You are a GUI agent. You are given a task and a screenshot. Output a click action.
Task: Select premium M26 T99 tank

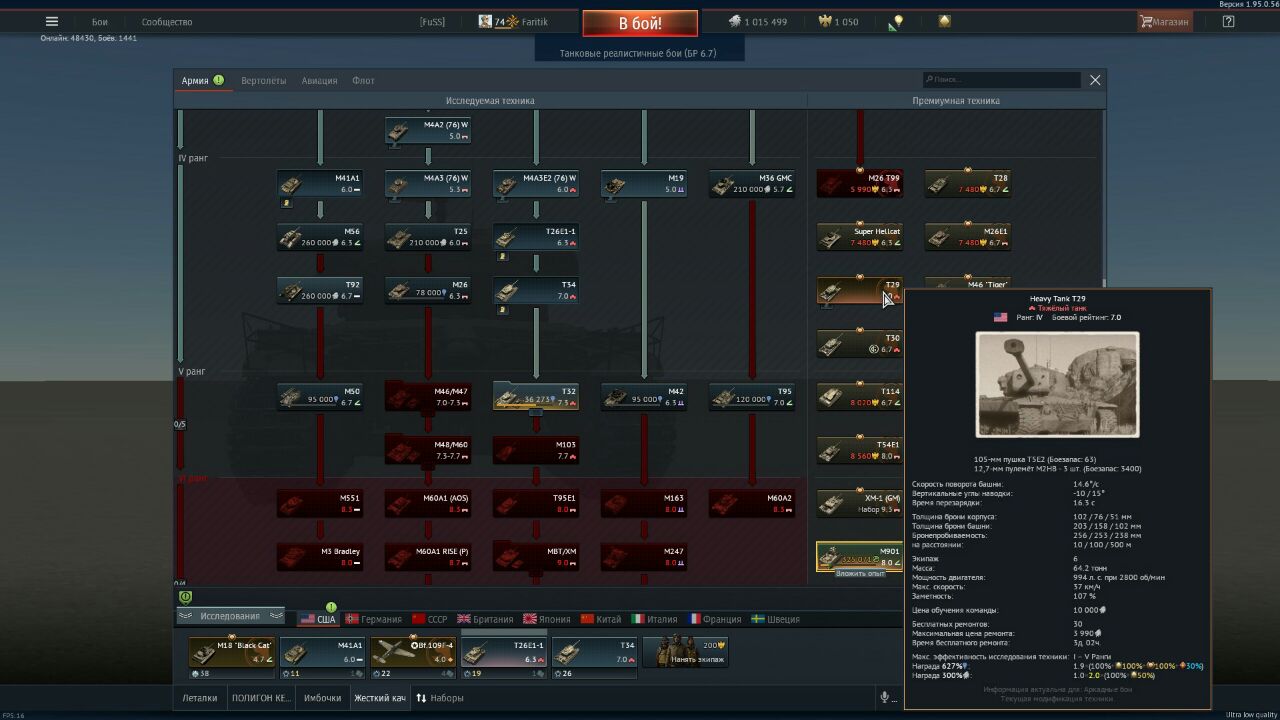click(860, 184)
